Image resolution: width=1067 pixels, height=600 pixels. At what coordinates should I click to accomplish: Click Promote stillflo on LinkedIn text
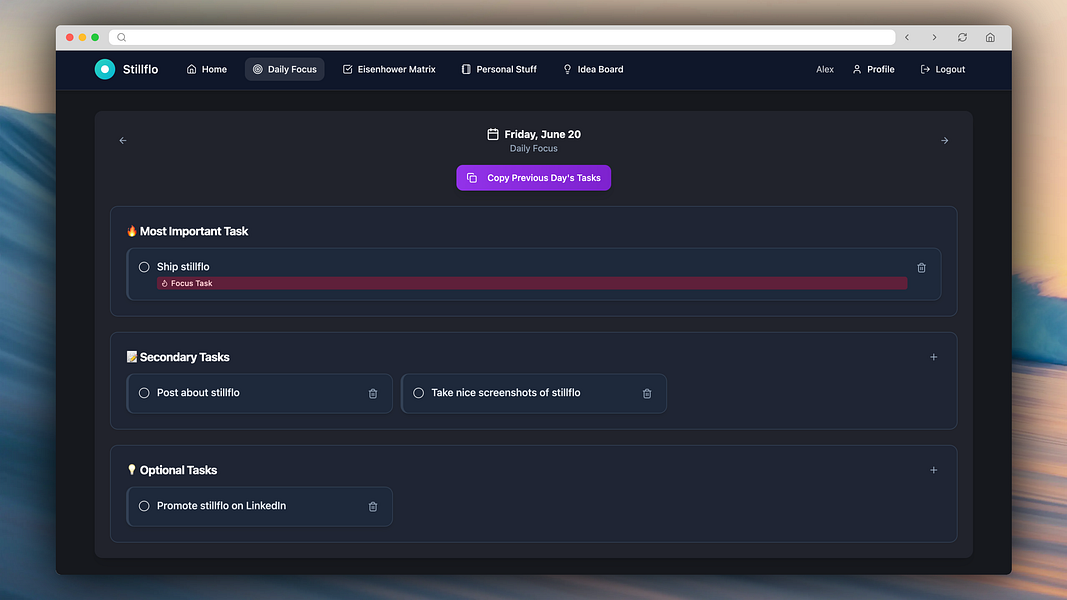point(221,505)
